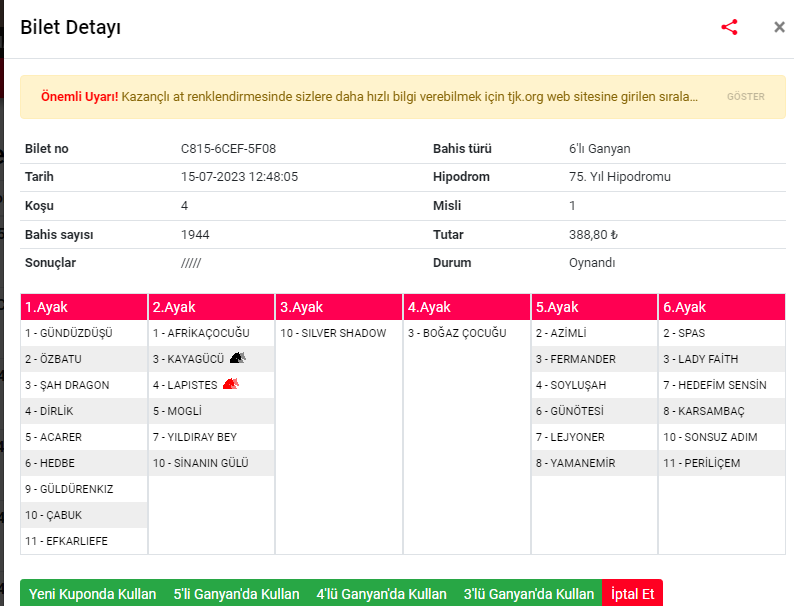Use ticket in 4'lü Ganyan

[x=381, y=594]
